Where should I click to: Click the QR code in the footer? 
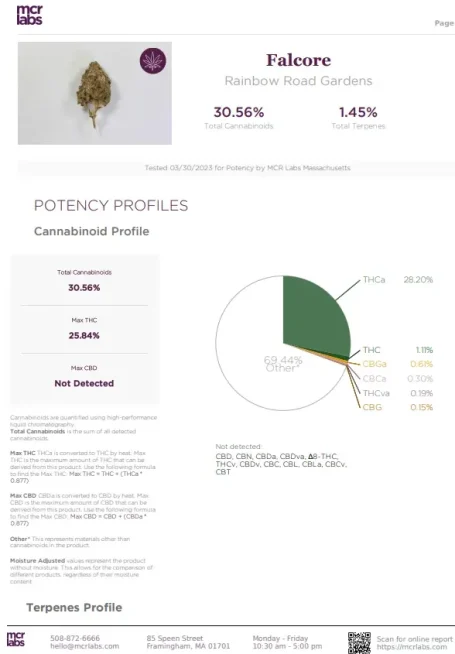pos(359,642)
